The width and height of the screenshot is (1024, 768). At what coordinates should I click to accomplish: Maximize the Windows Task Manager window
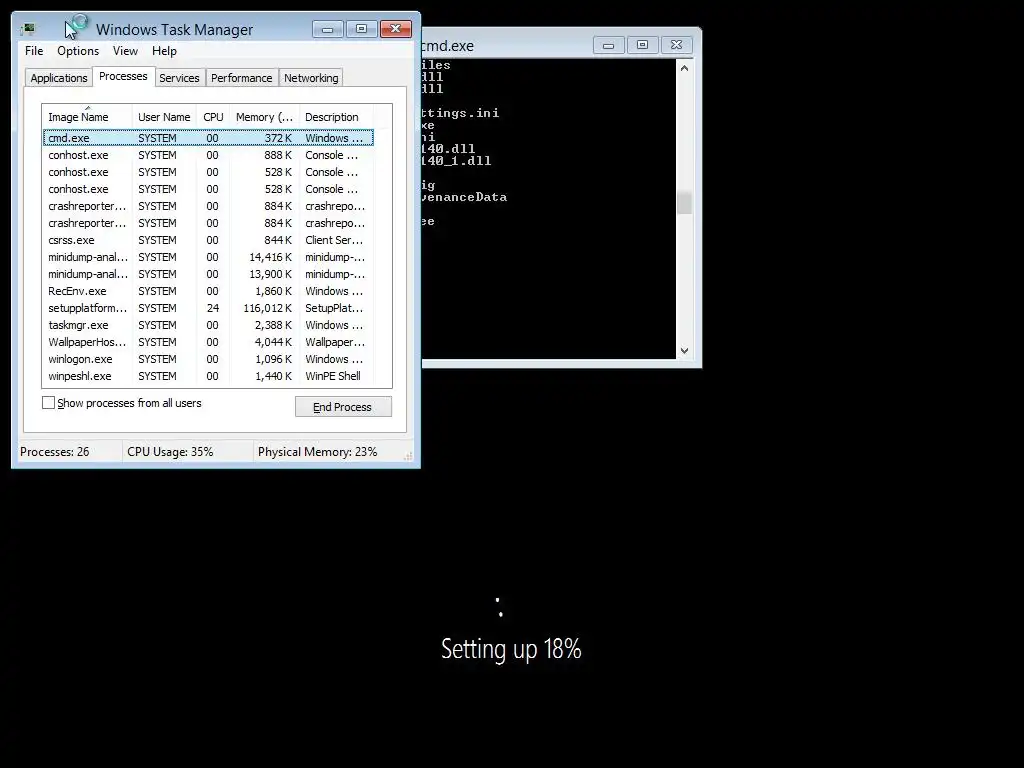coord(361,29)
